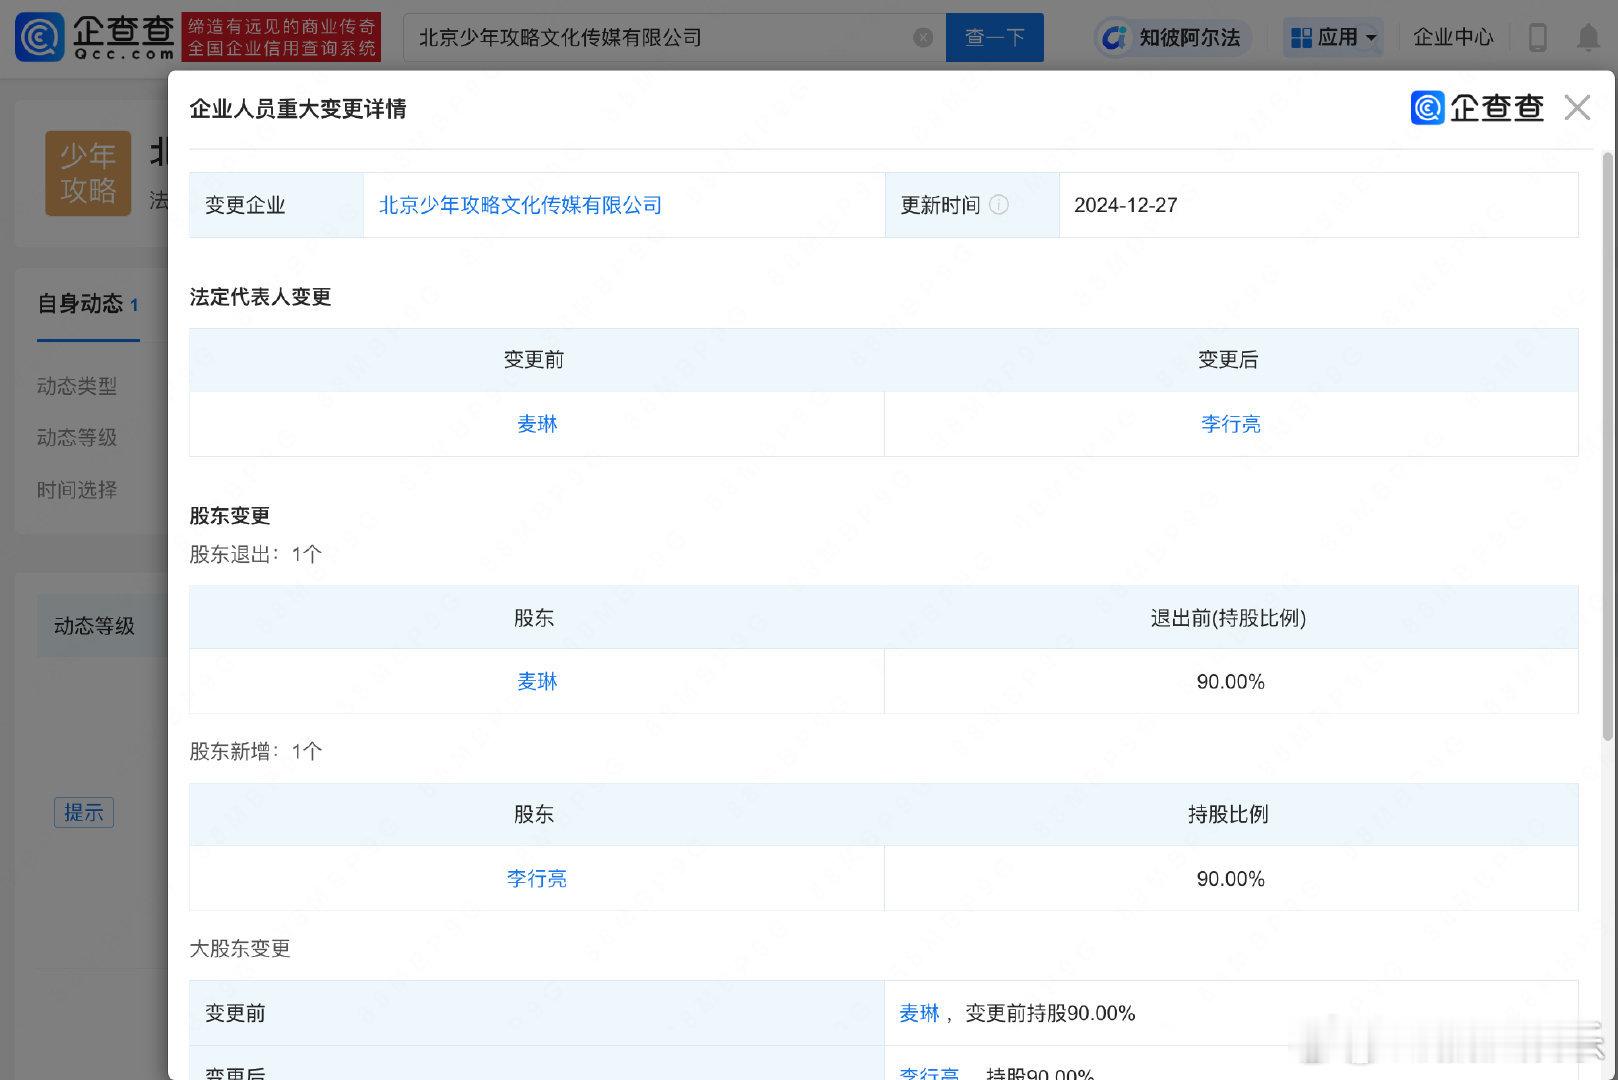Click the Qcc.com logo in header
This screenshot has height=1080, width=1618.
click(96, 37)
